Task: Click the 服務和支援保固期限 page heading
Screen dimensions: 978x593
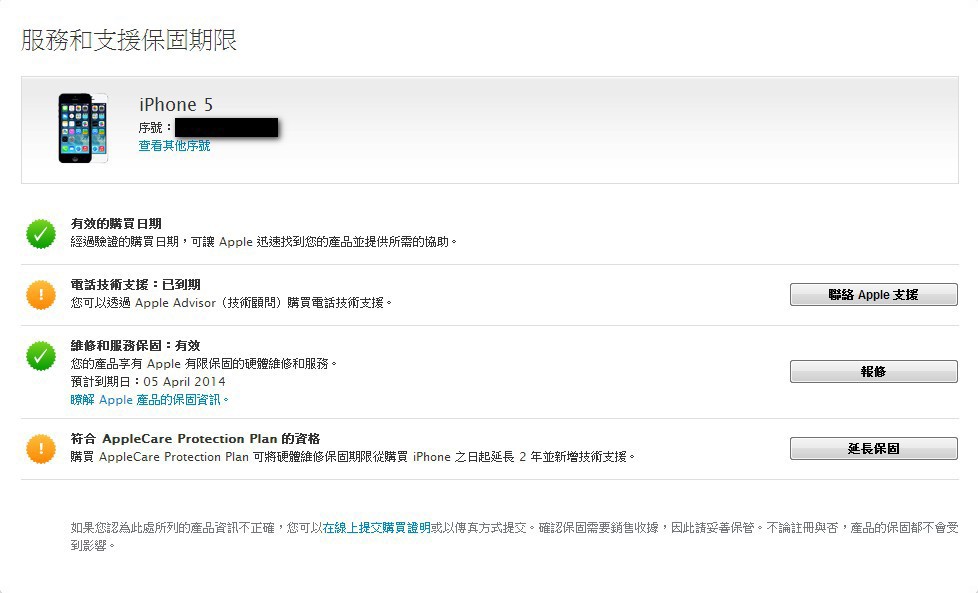Action: pyautogui.click(x=129, y=40)
